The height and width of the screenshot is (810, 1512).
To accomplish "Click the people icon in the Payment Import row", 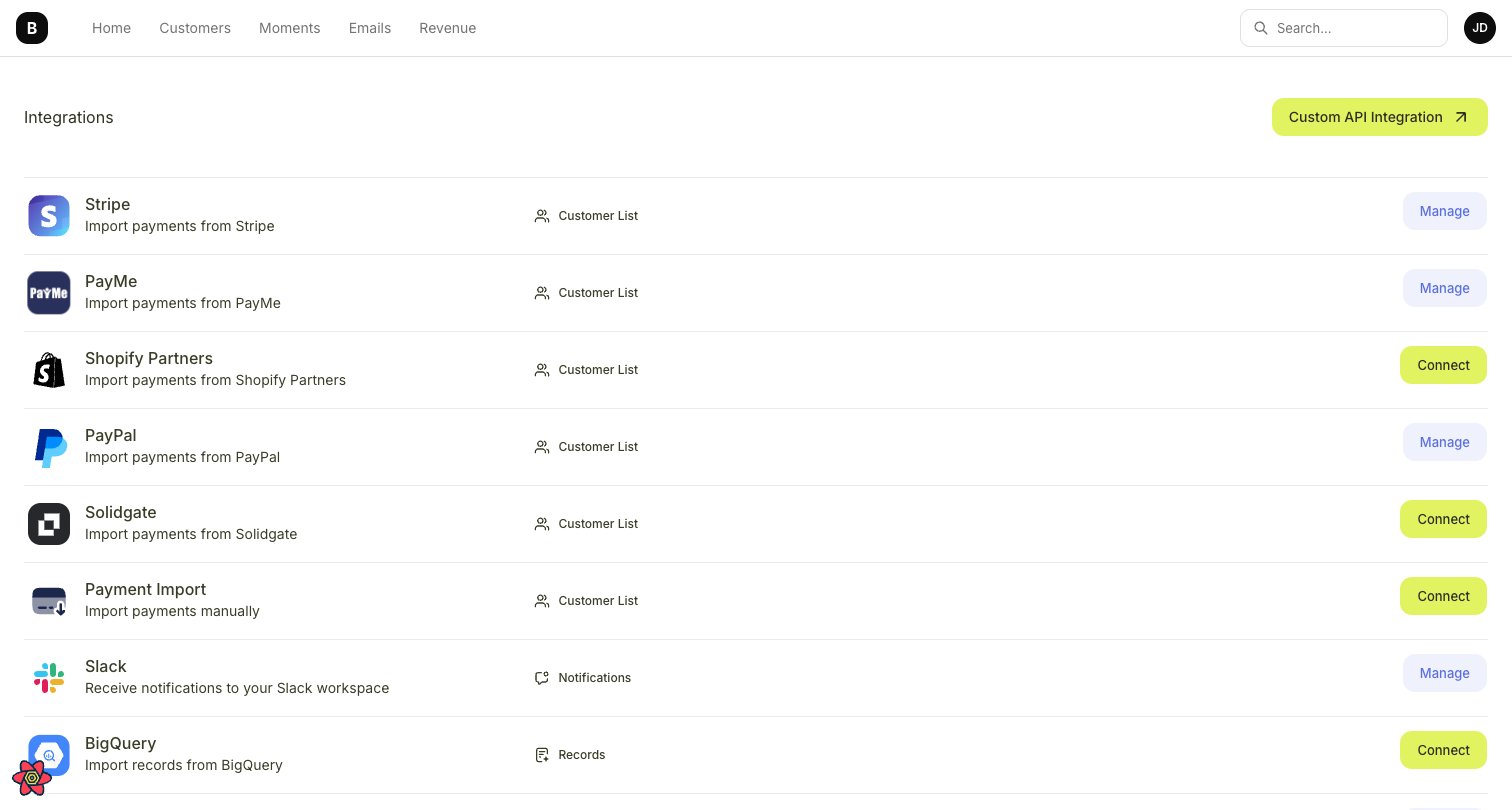I will (x=542, y=601).
